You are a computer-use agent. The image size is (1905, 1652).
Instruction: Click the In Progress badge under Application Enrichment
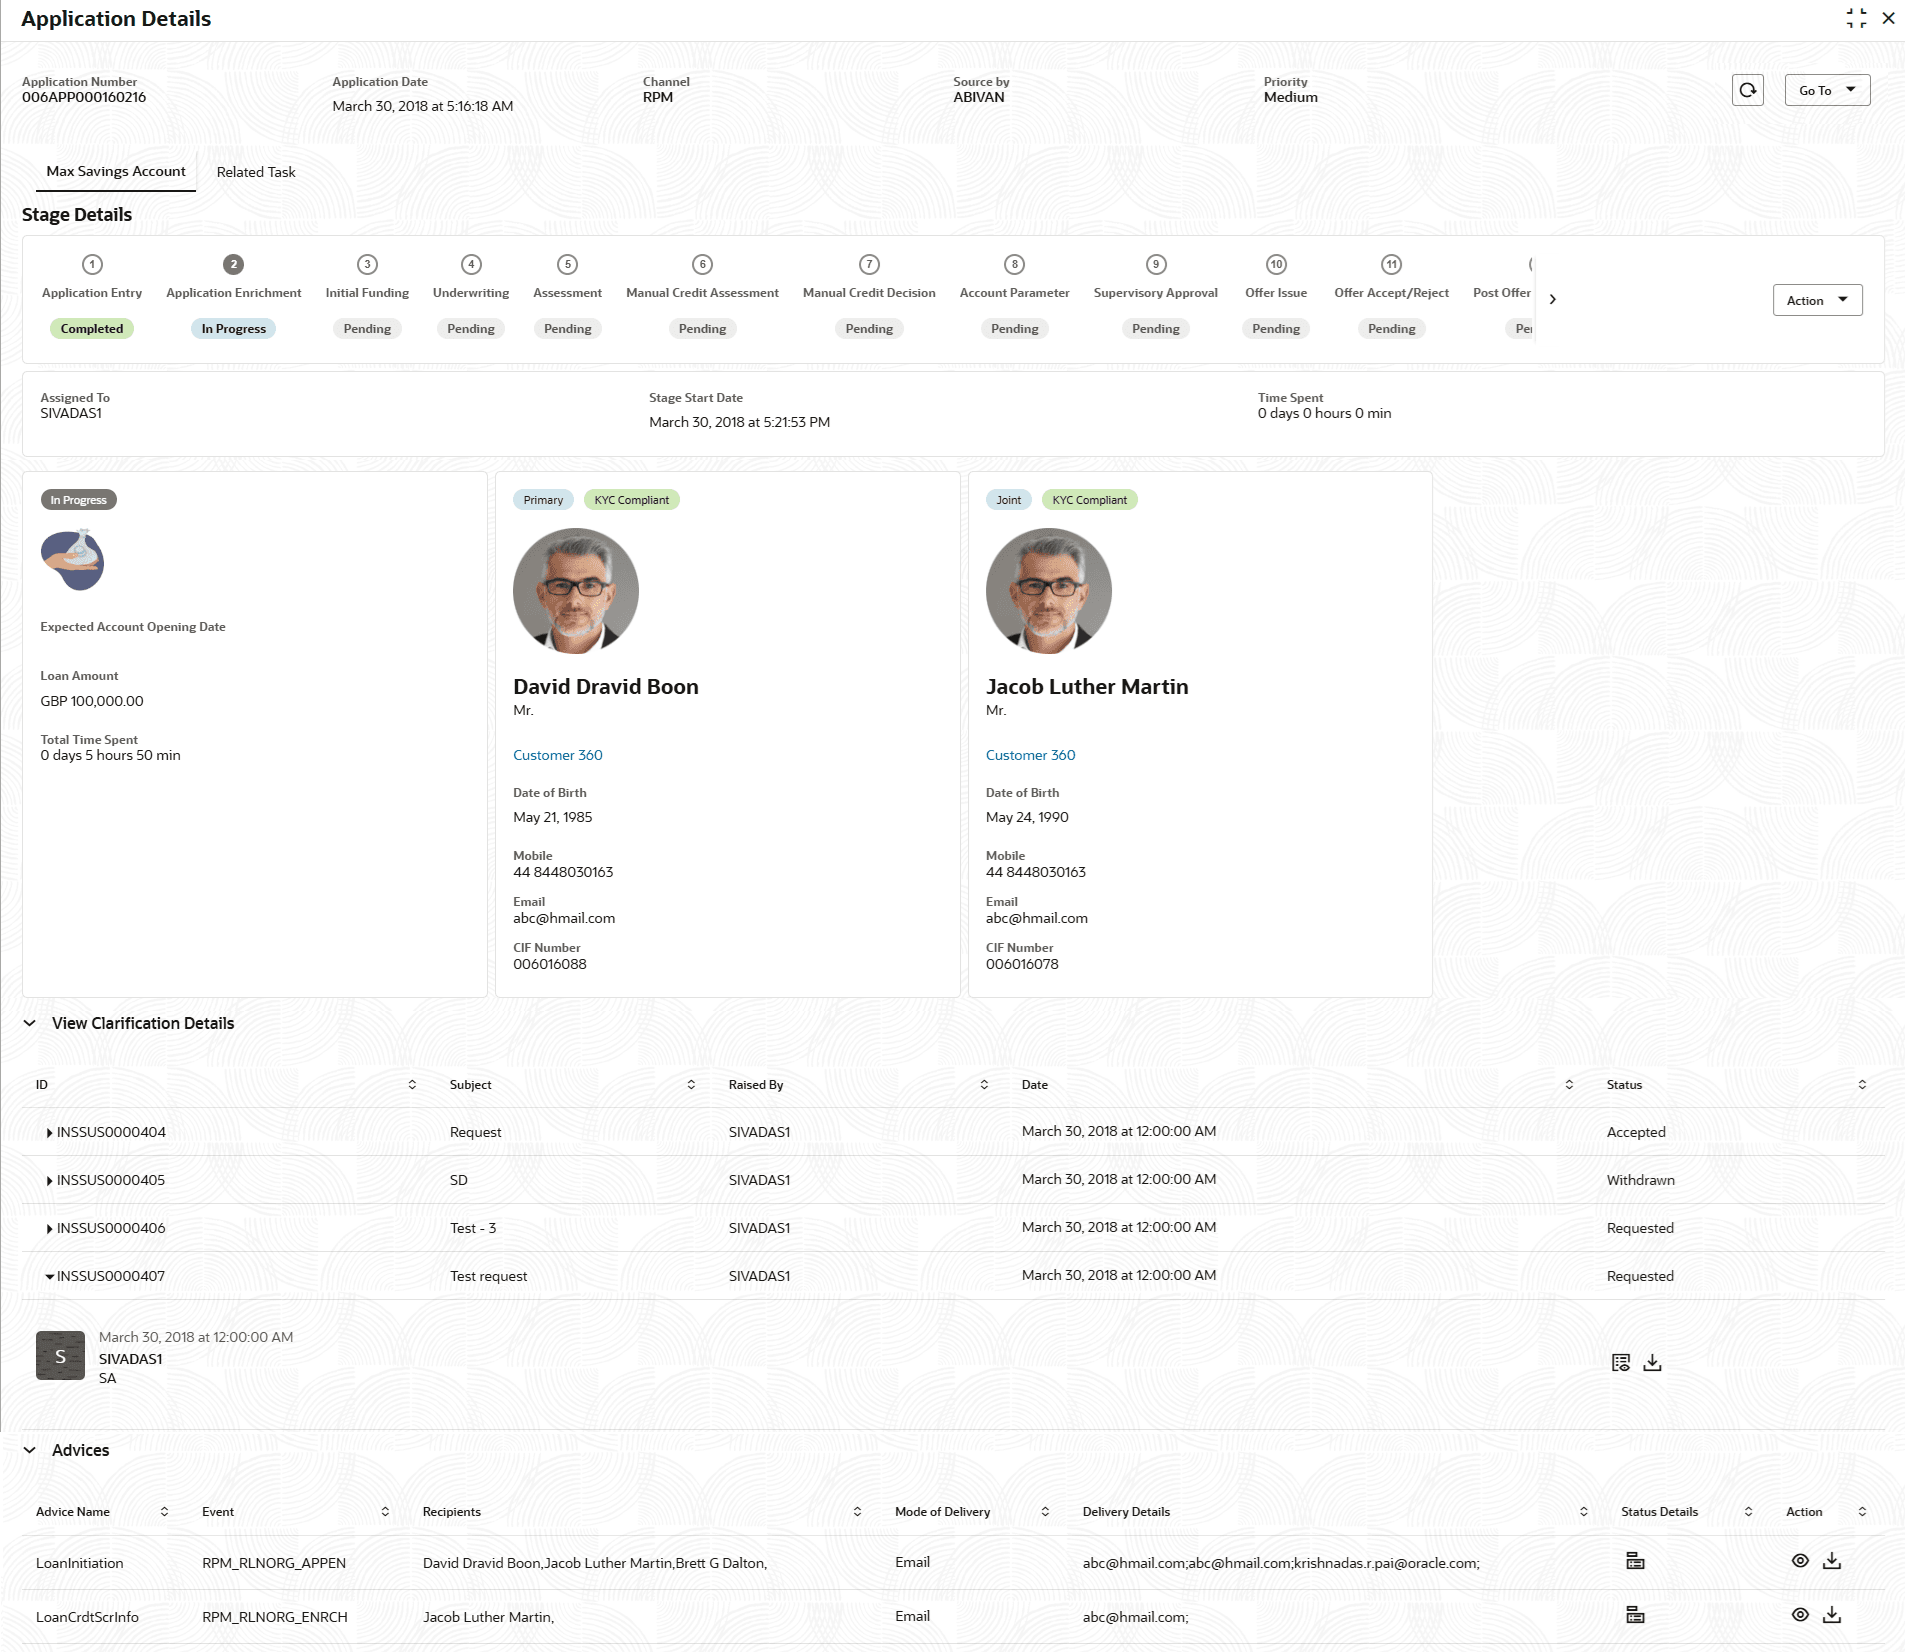coord(233,328)
